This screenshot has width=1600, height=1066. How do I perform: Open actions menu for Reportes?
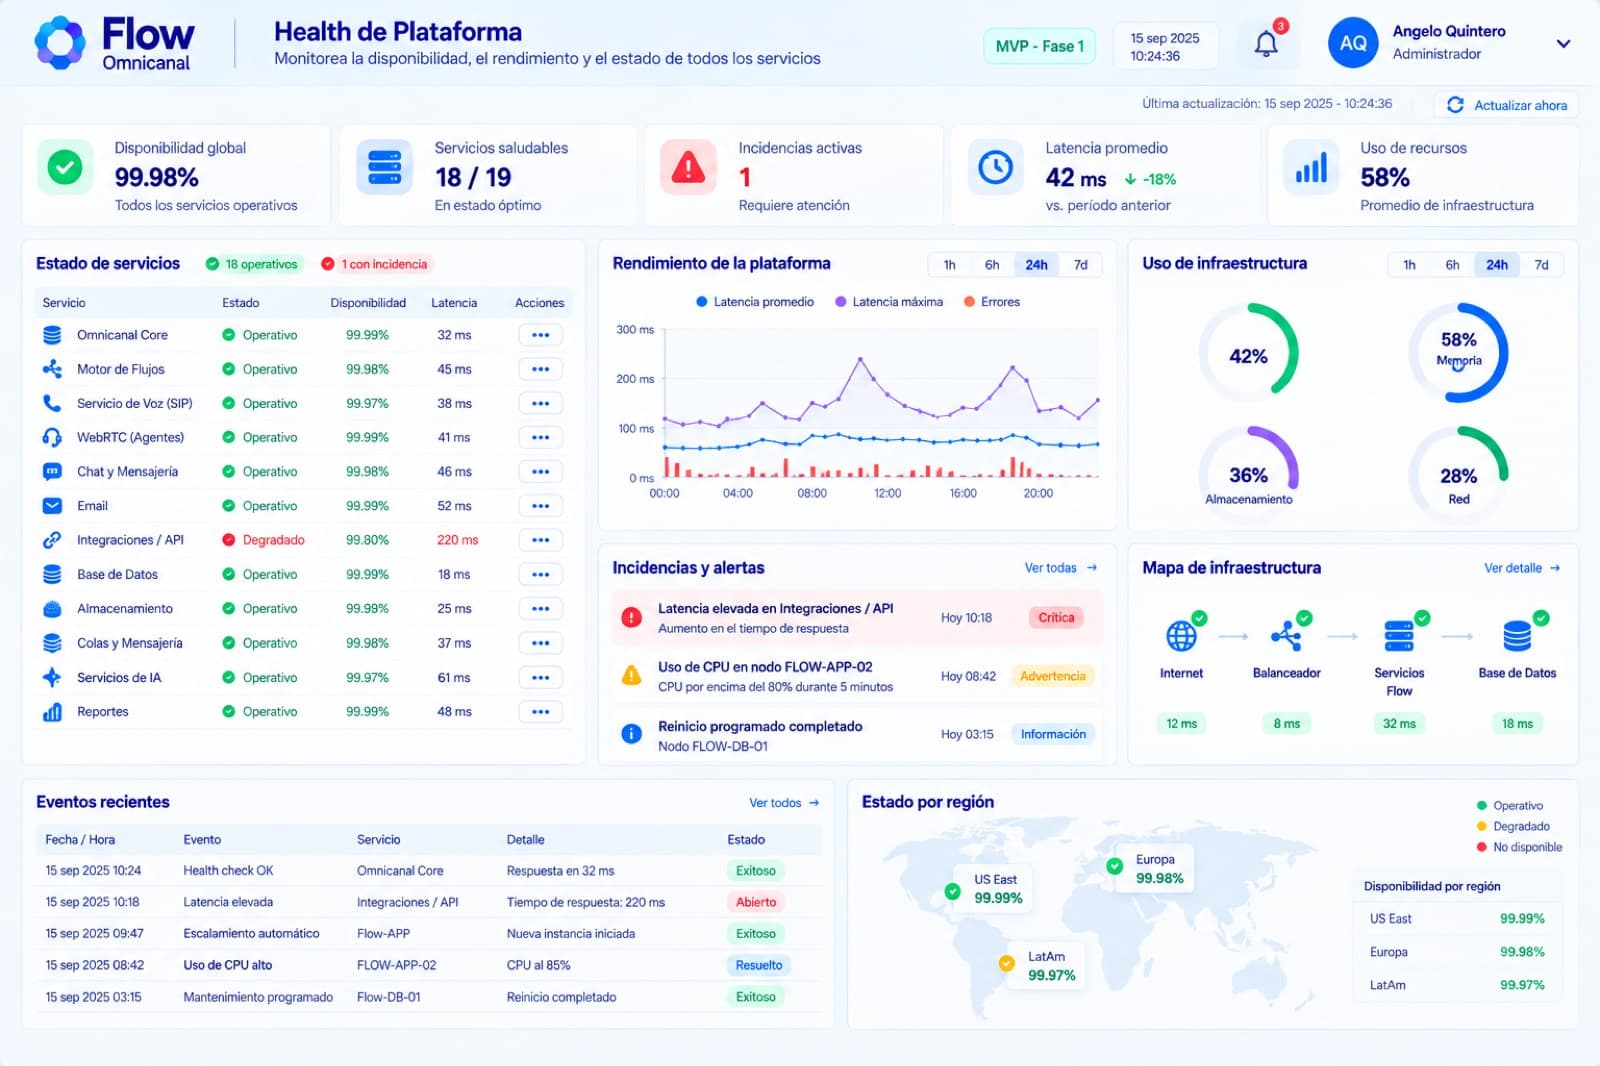pyautogui.click(x=540, y=712)
